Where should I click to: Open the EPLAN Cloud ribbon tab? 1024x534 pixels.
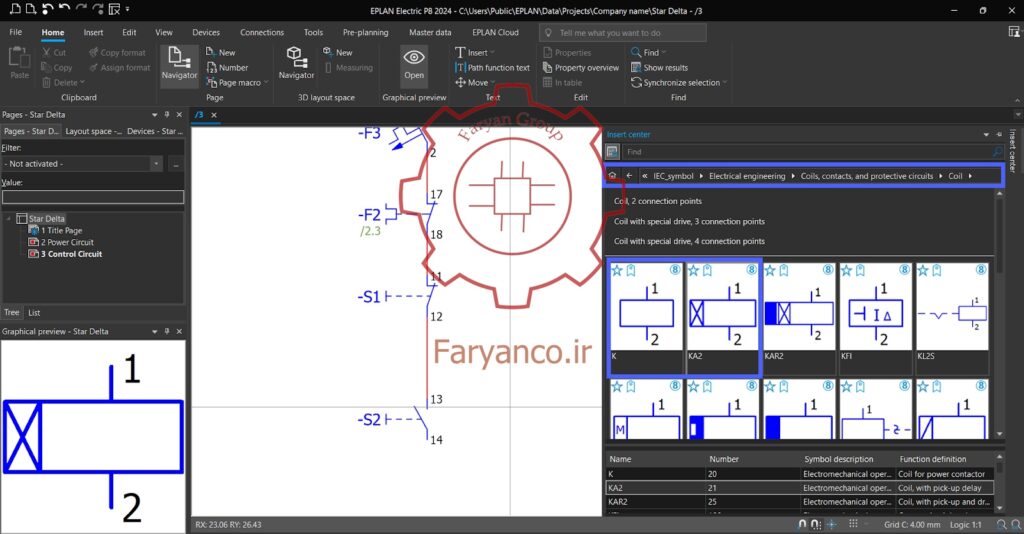coord(495,32)
